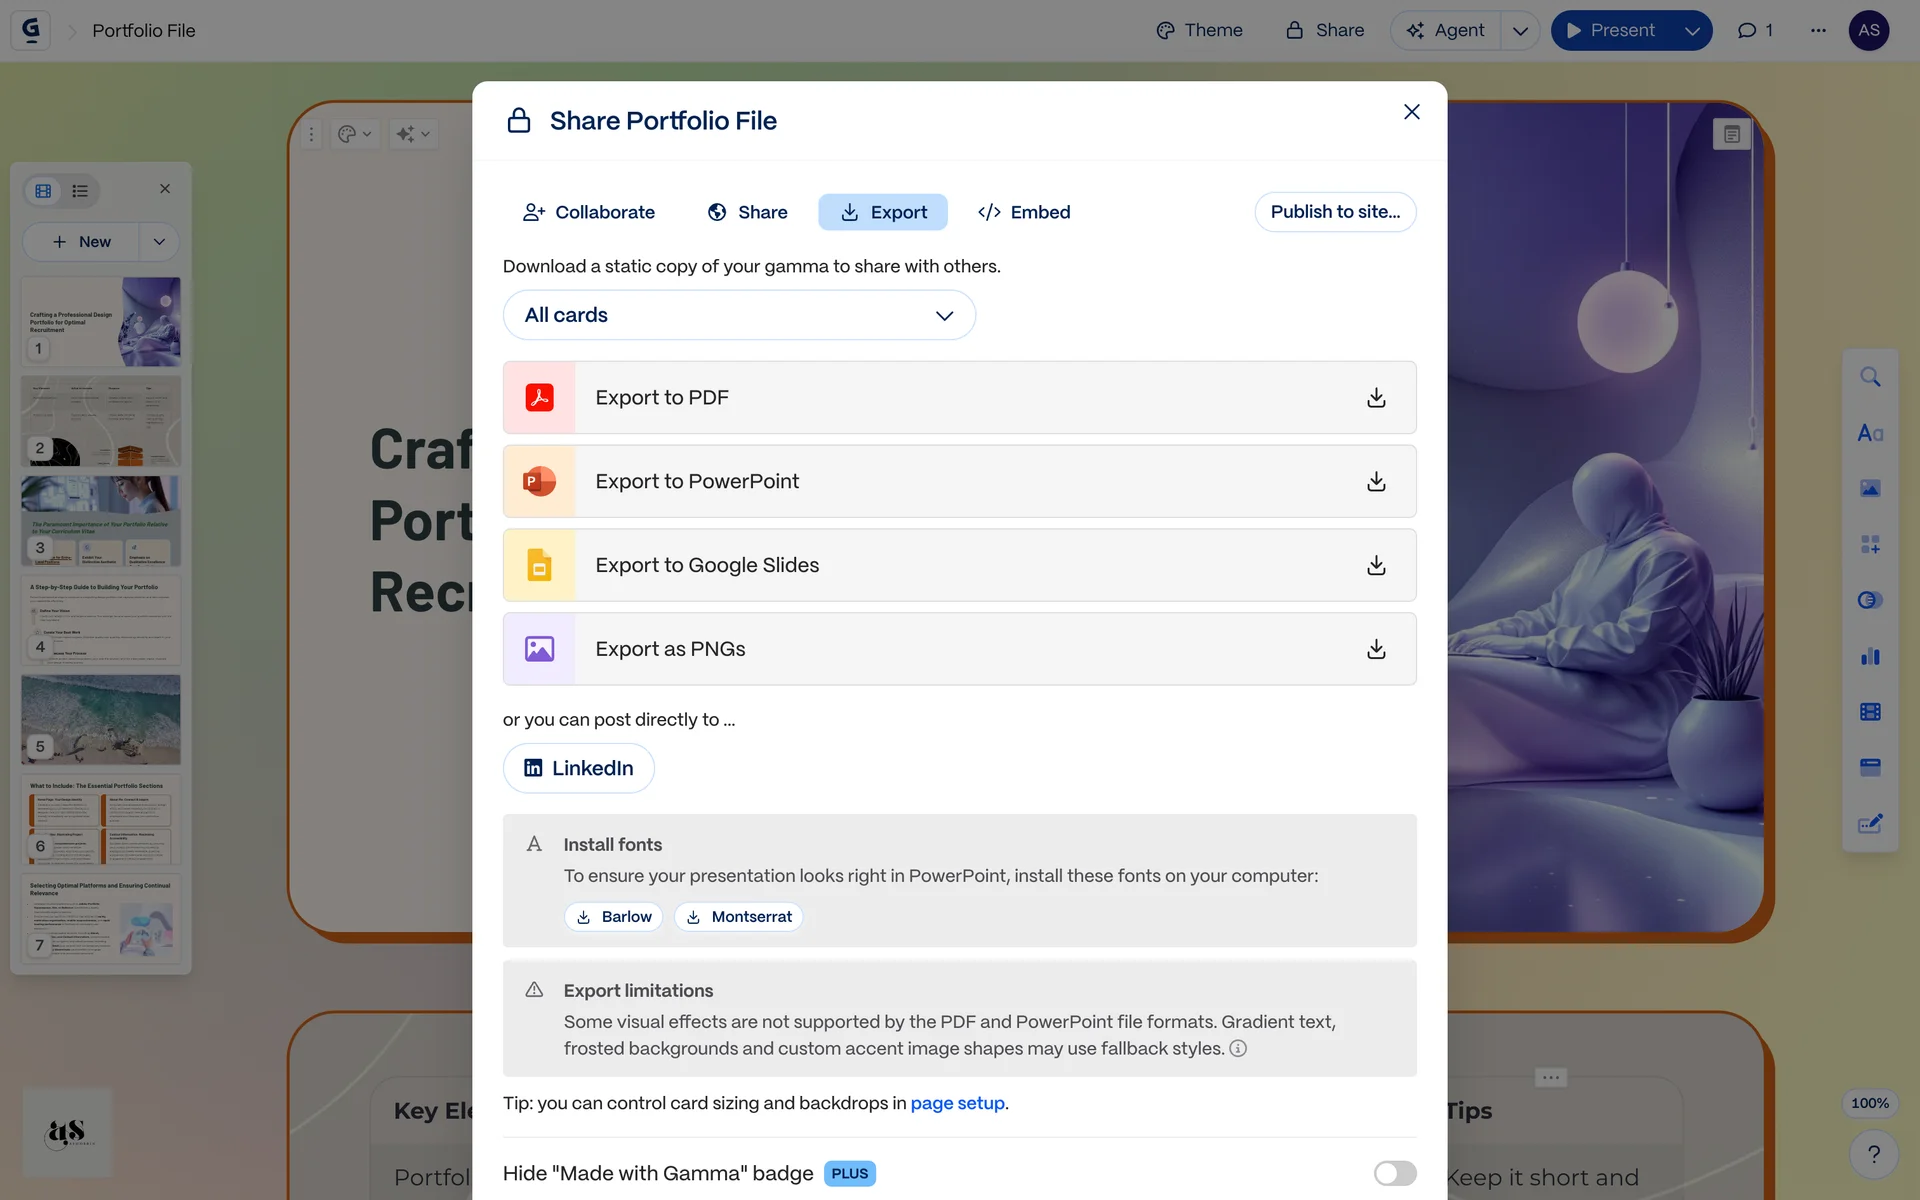Open the charts icon in right sidebar
This screenshot has width=1920, height=1200.
point(1870,656)
